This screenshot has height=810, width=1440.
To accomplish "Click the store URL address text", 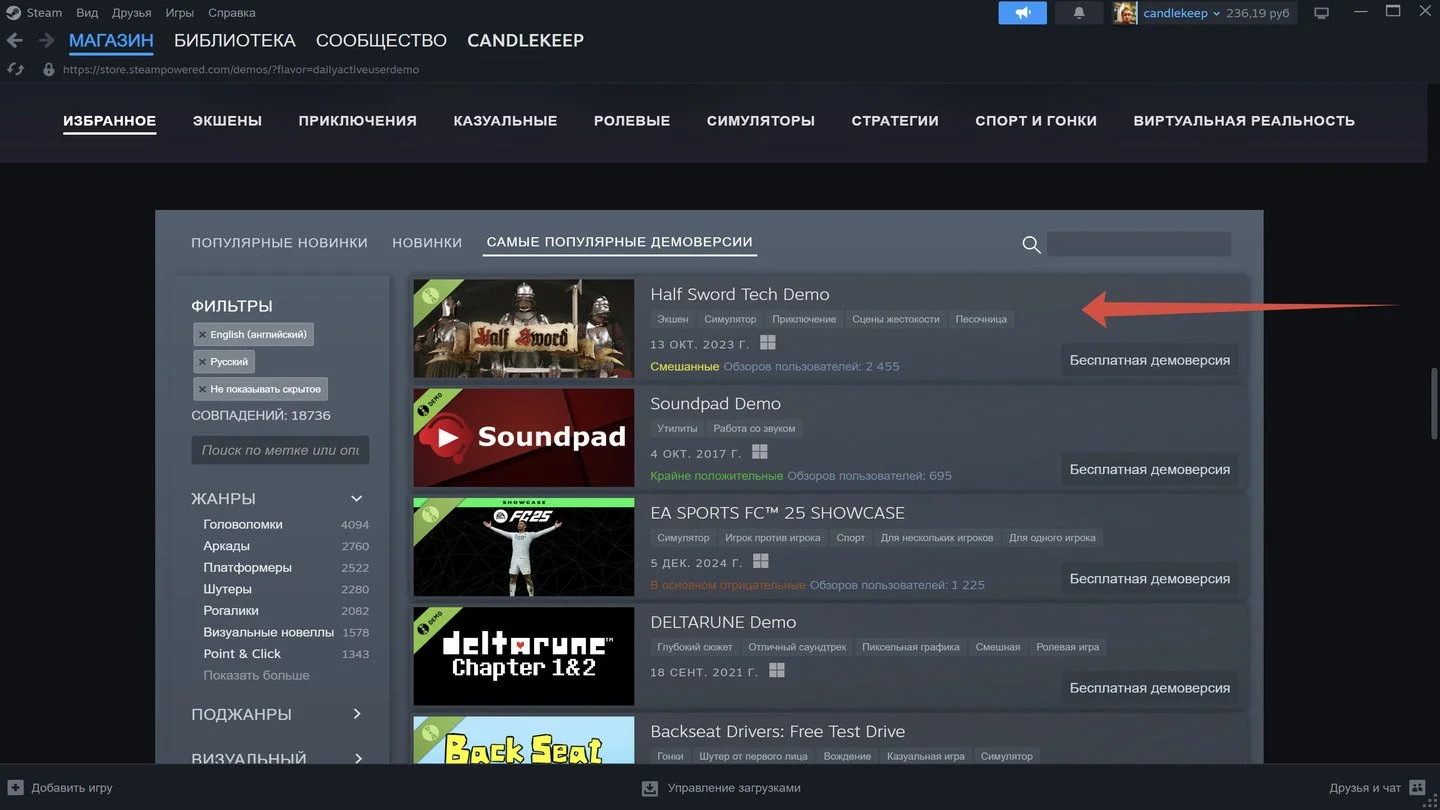I will click(x=241, y=70).
